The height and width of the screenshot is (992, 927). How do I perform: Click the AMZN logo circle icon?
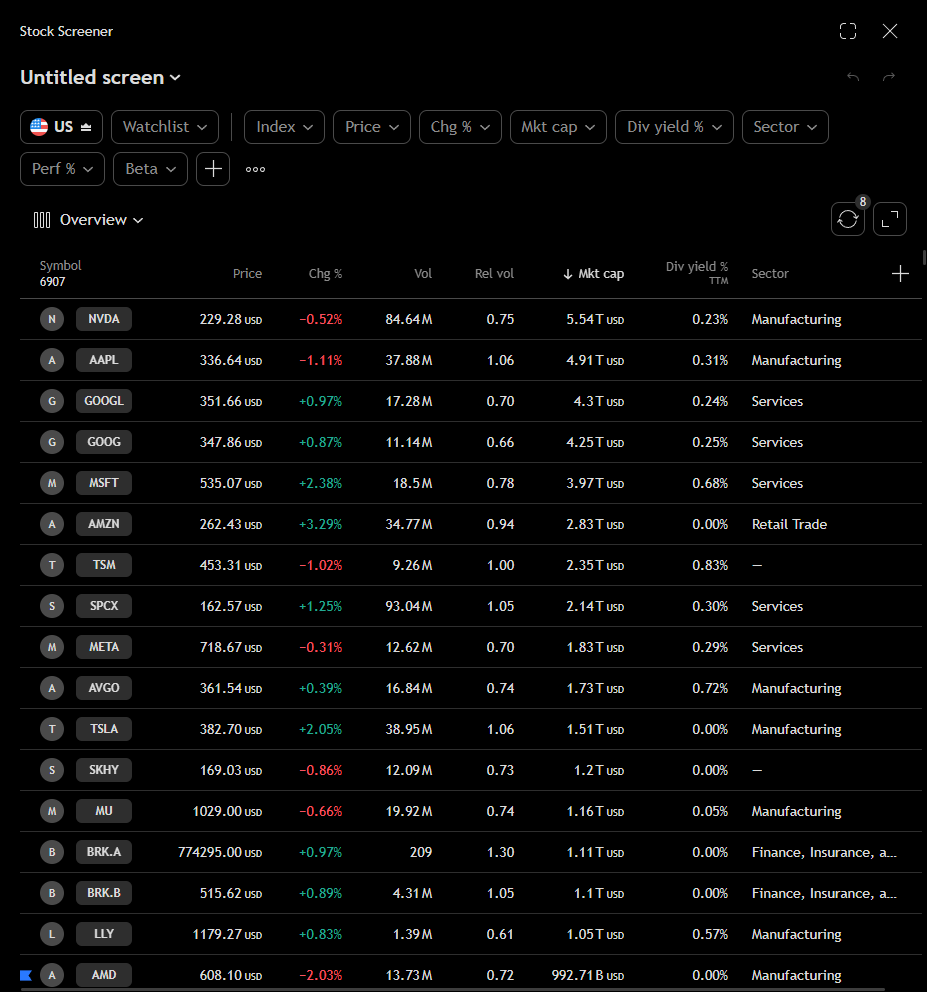[x=52, y=524]
